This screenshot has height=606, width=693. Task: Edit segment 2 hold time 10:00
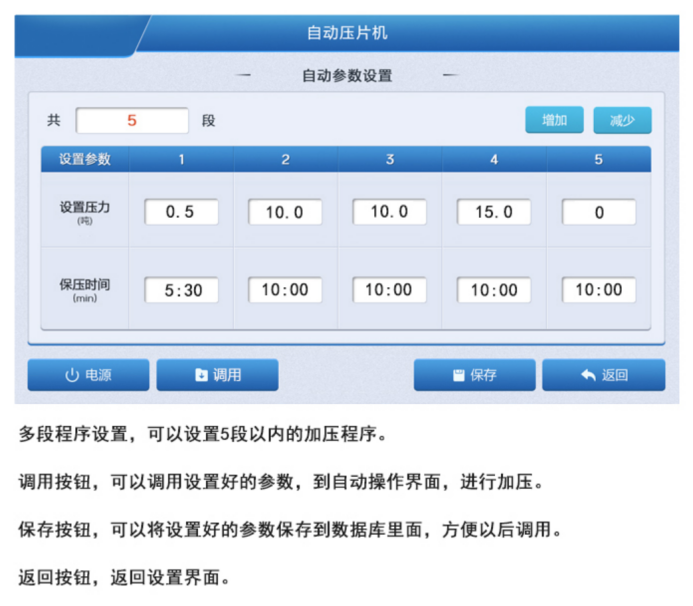click(x=285, y=290)
